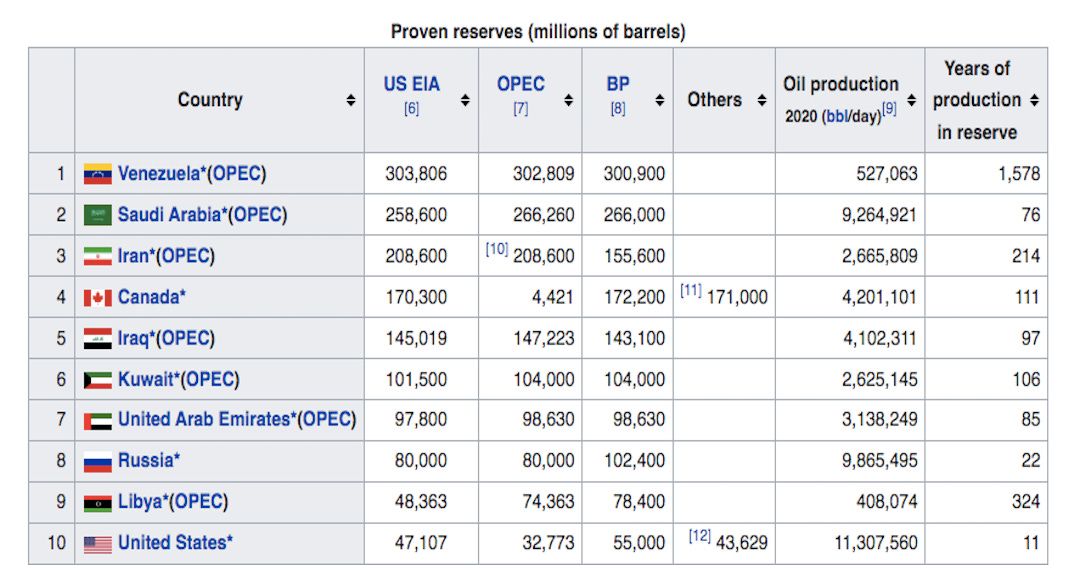
Task: Open the OPEC header link
Action: (521, 84)
